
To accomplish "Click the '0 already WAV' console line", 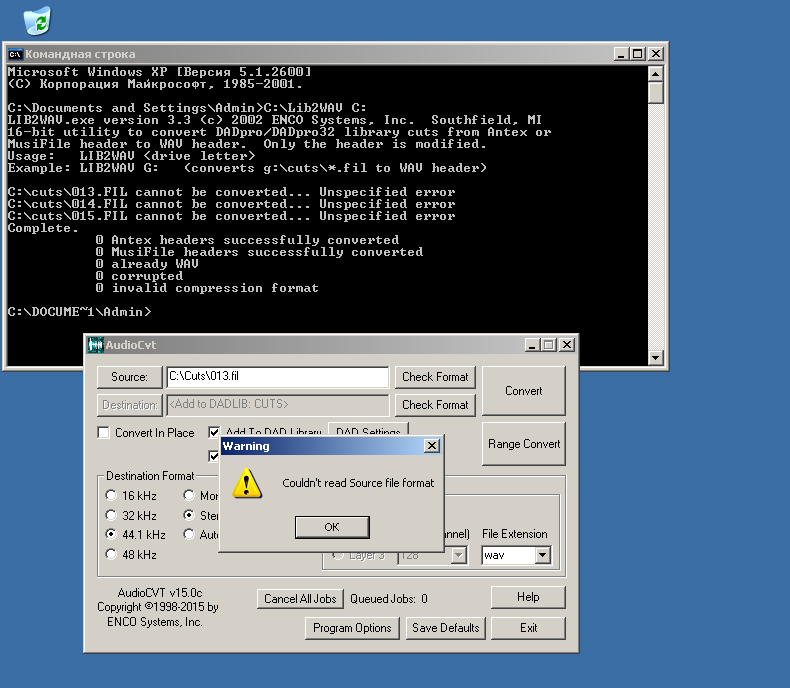I will pyautogui.click(x=147, y=264).
